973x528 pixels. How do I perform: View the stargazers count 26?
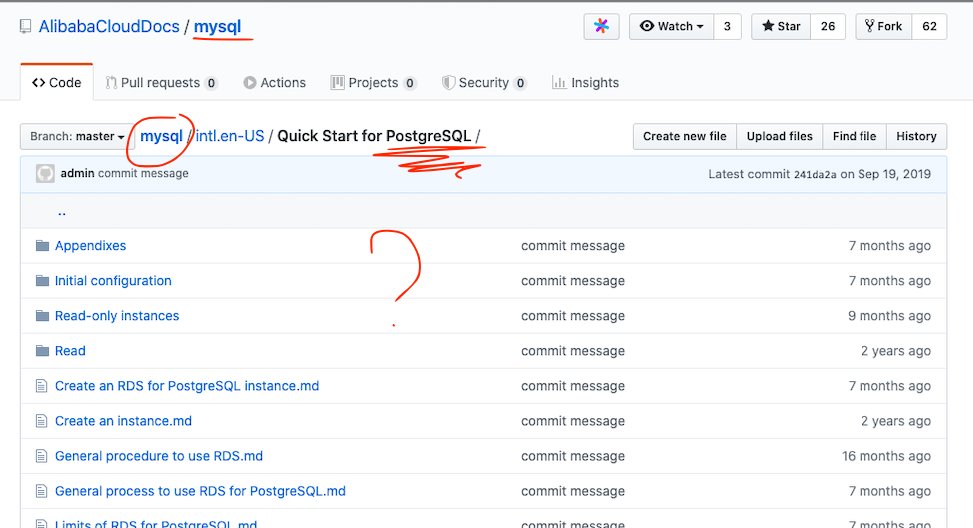click(x=828, y=26)
